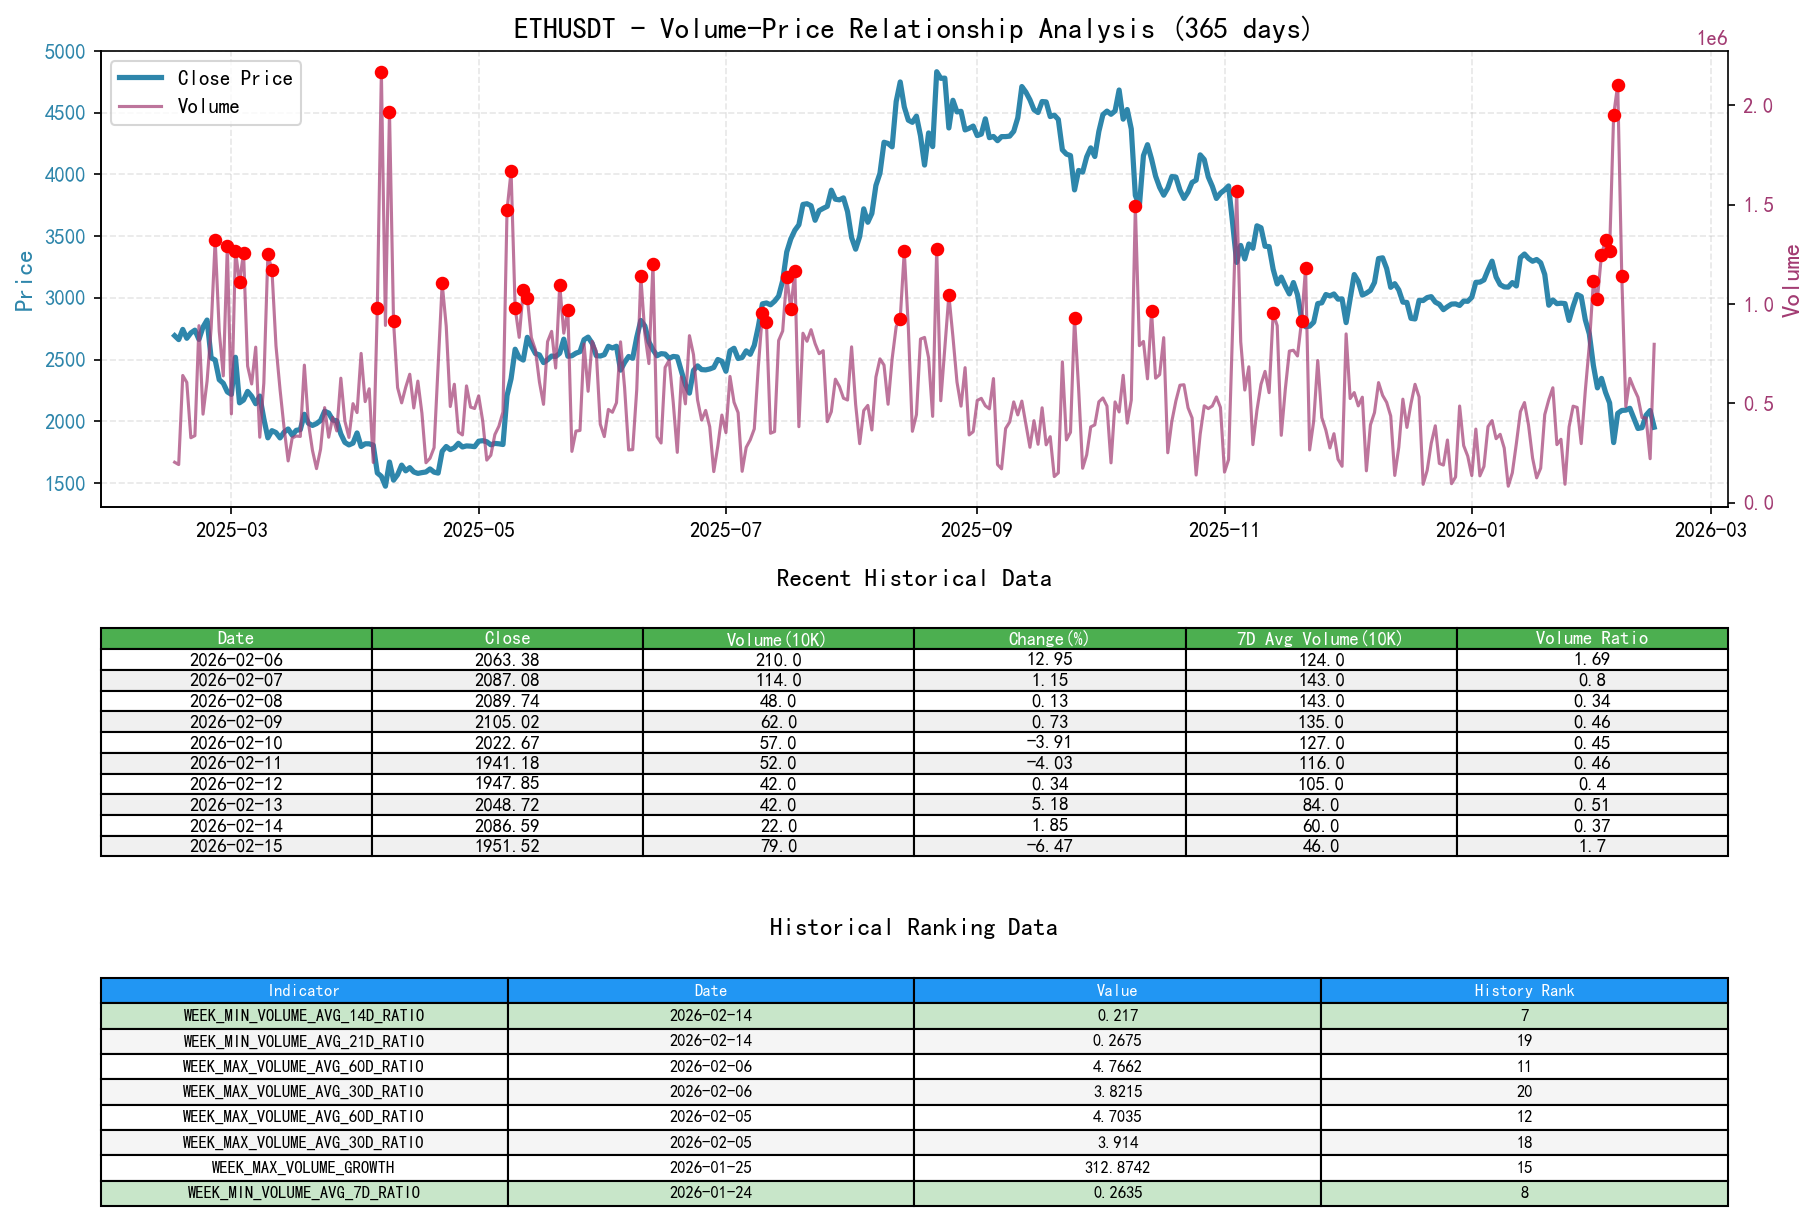The width and height of the screenshot is (1818, 1221).
Task: Select the red marker at the highest volume spike
Action: point(381,72)
